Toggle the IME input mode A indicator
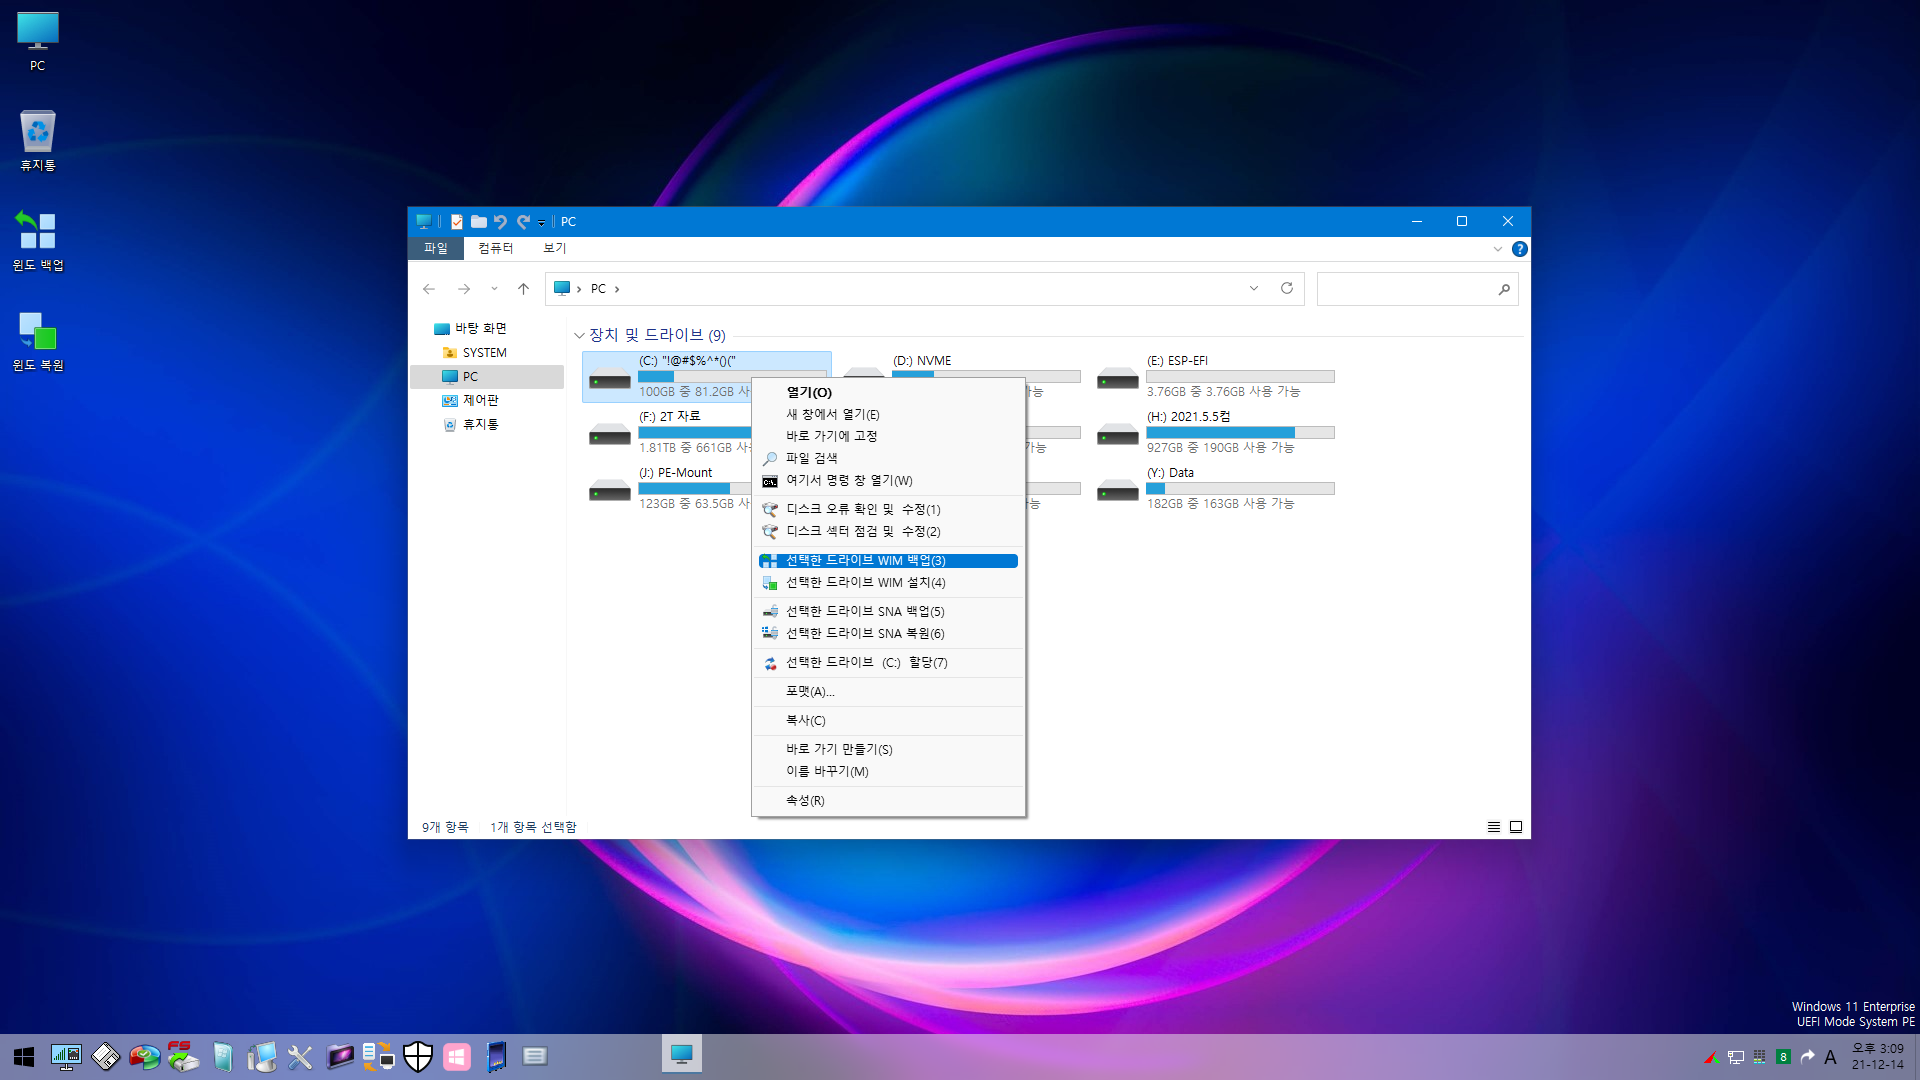The width and height of the screenshot is (1920, 1080). click(1830, 1057)
